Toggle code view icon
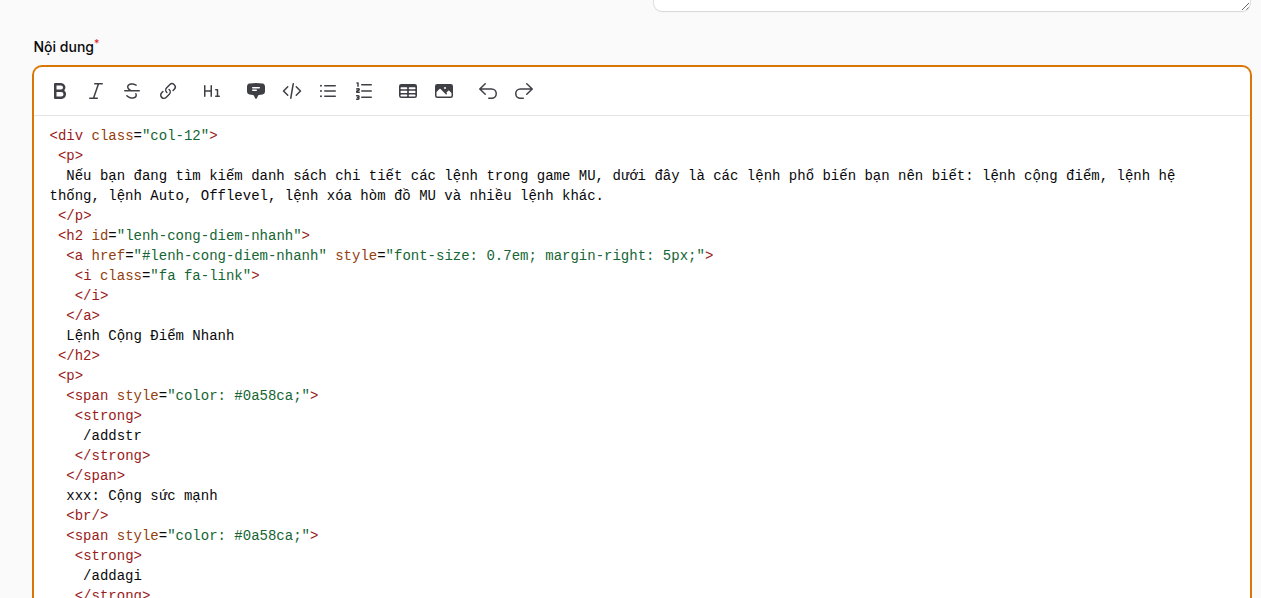The height and width of the screenshot is (598, 1261). [292, 91]
